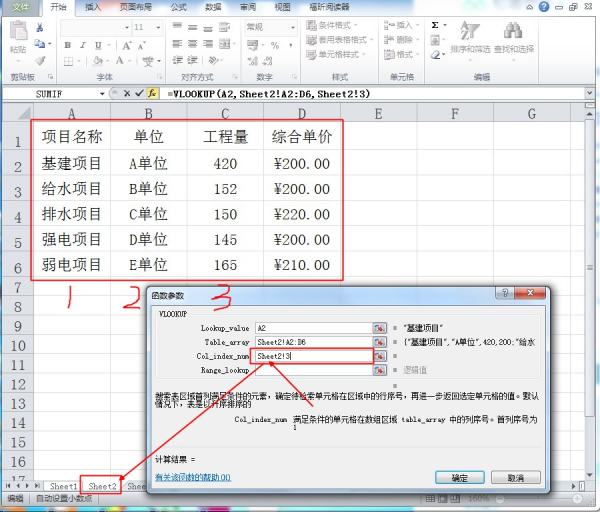Click the Excel Help question mark icon
The image size is (600, 512).
[544, 7]
